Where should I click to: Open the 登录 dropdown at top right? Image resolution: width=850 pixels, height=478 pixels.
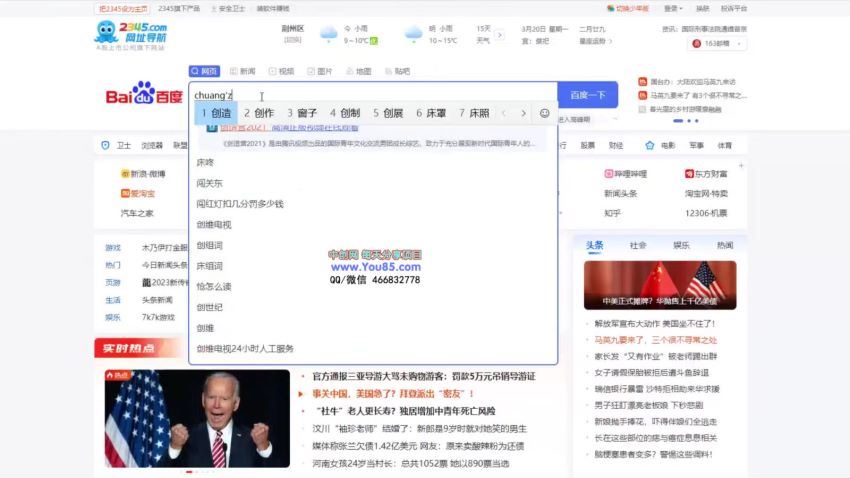(673, 9)
